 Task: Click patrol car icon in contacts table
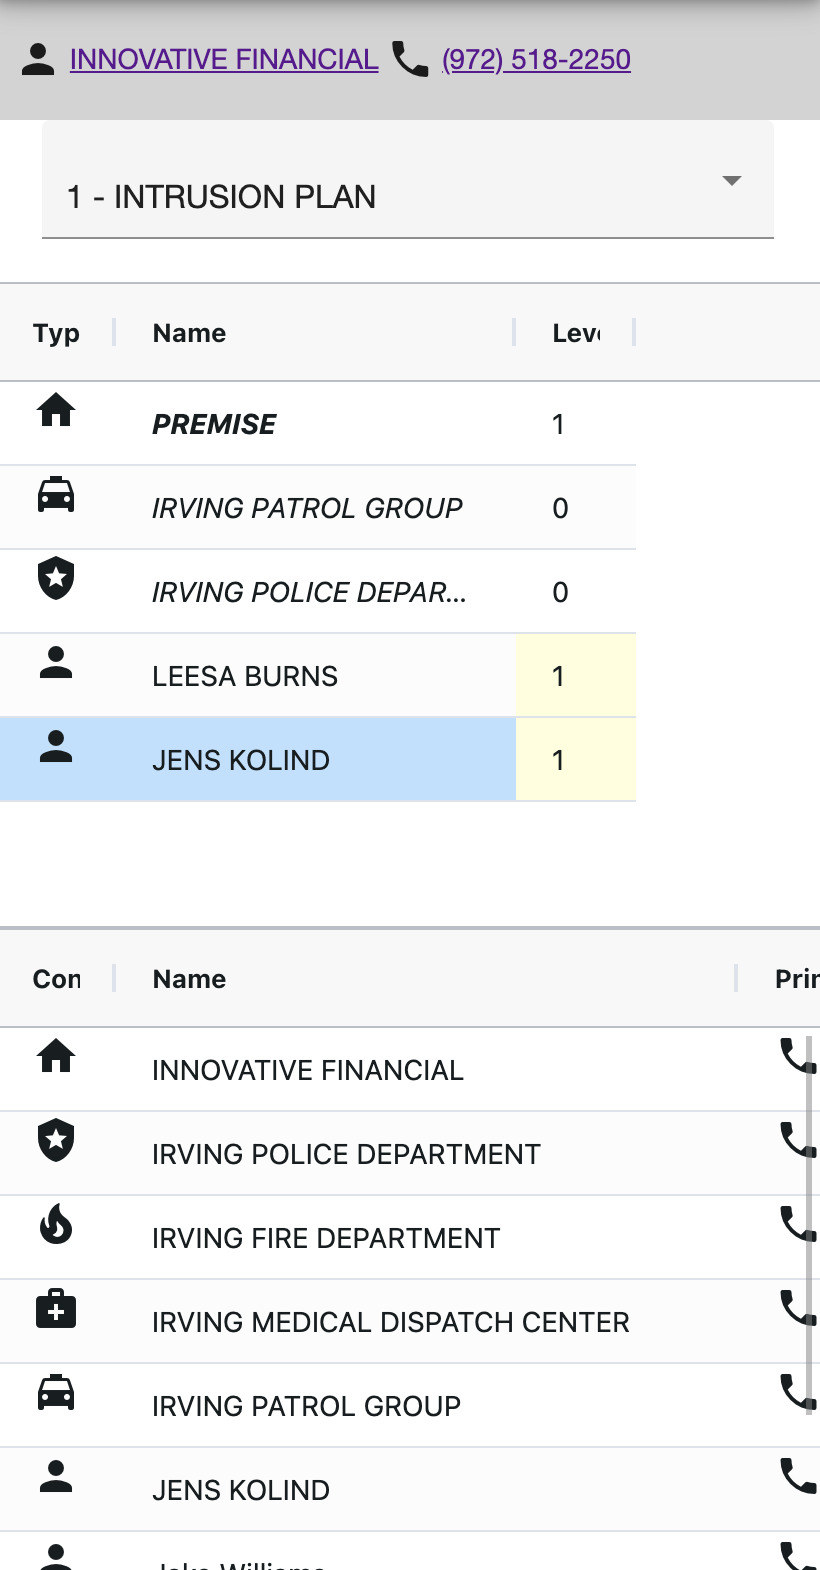click(x=56, y=1392)
